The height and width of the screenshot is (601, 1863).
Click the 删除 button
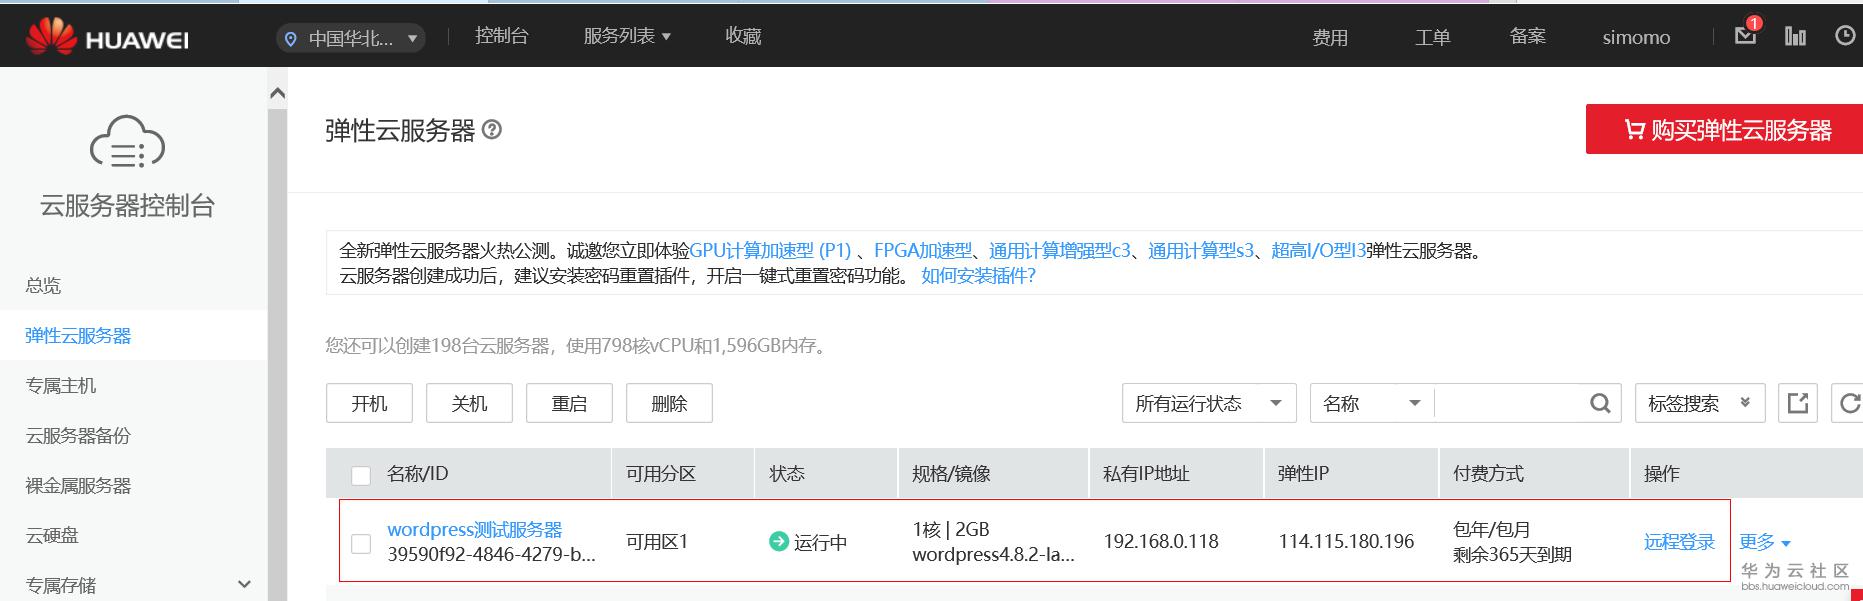(x=669, y=403)
